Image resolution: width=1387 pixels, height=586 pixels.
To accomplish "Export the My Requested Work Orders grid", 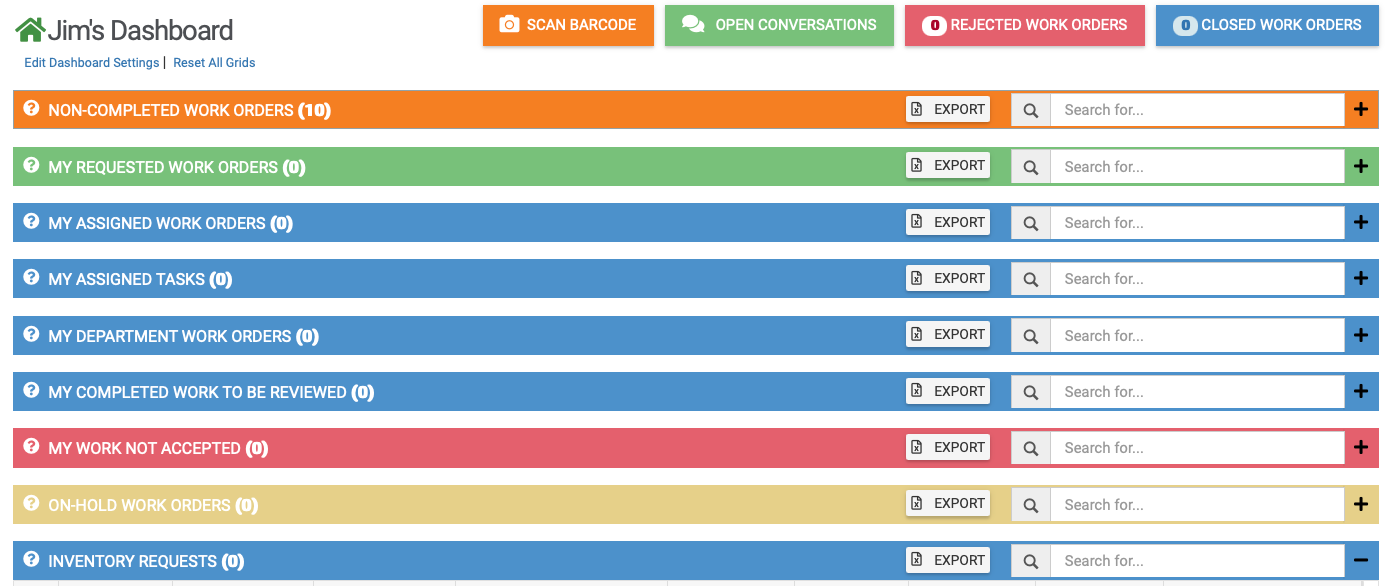I will (948, 166).
